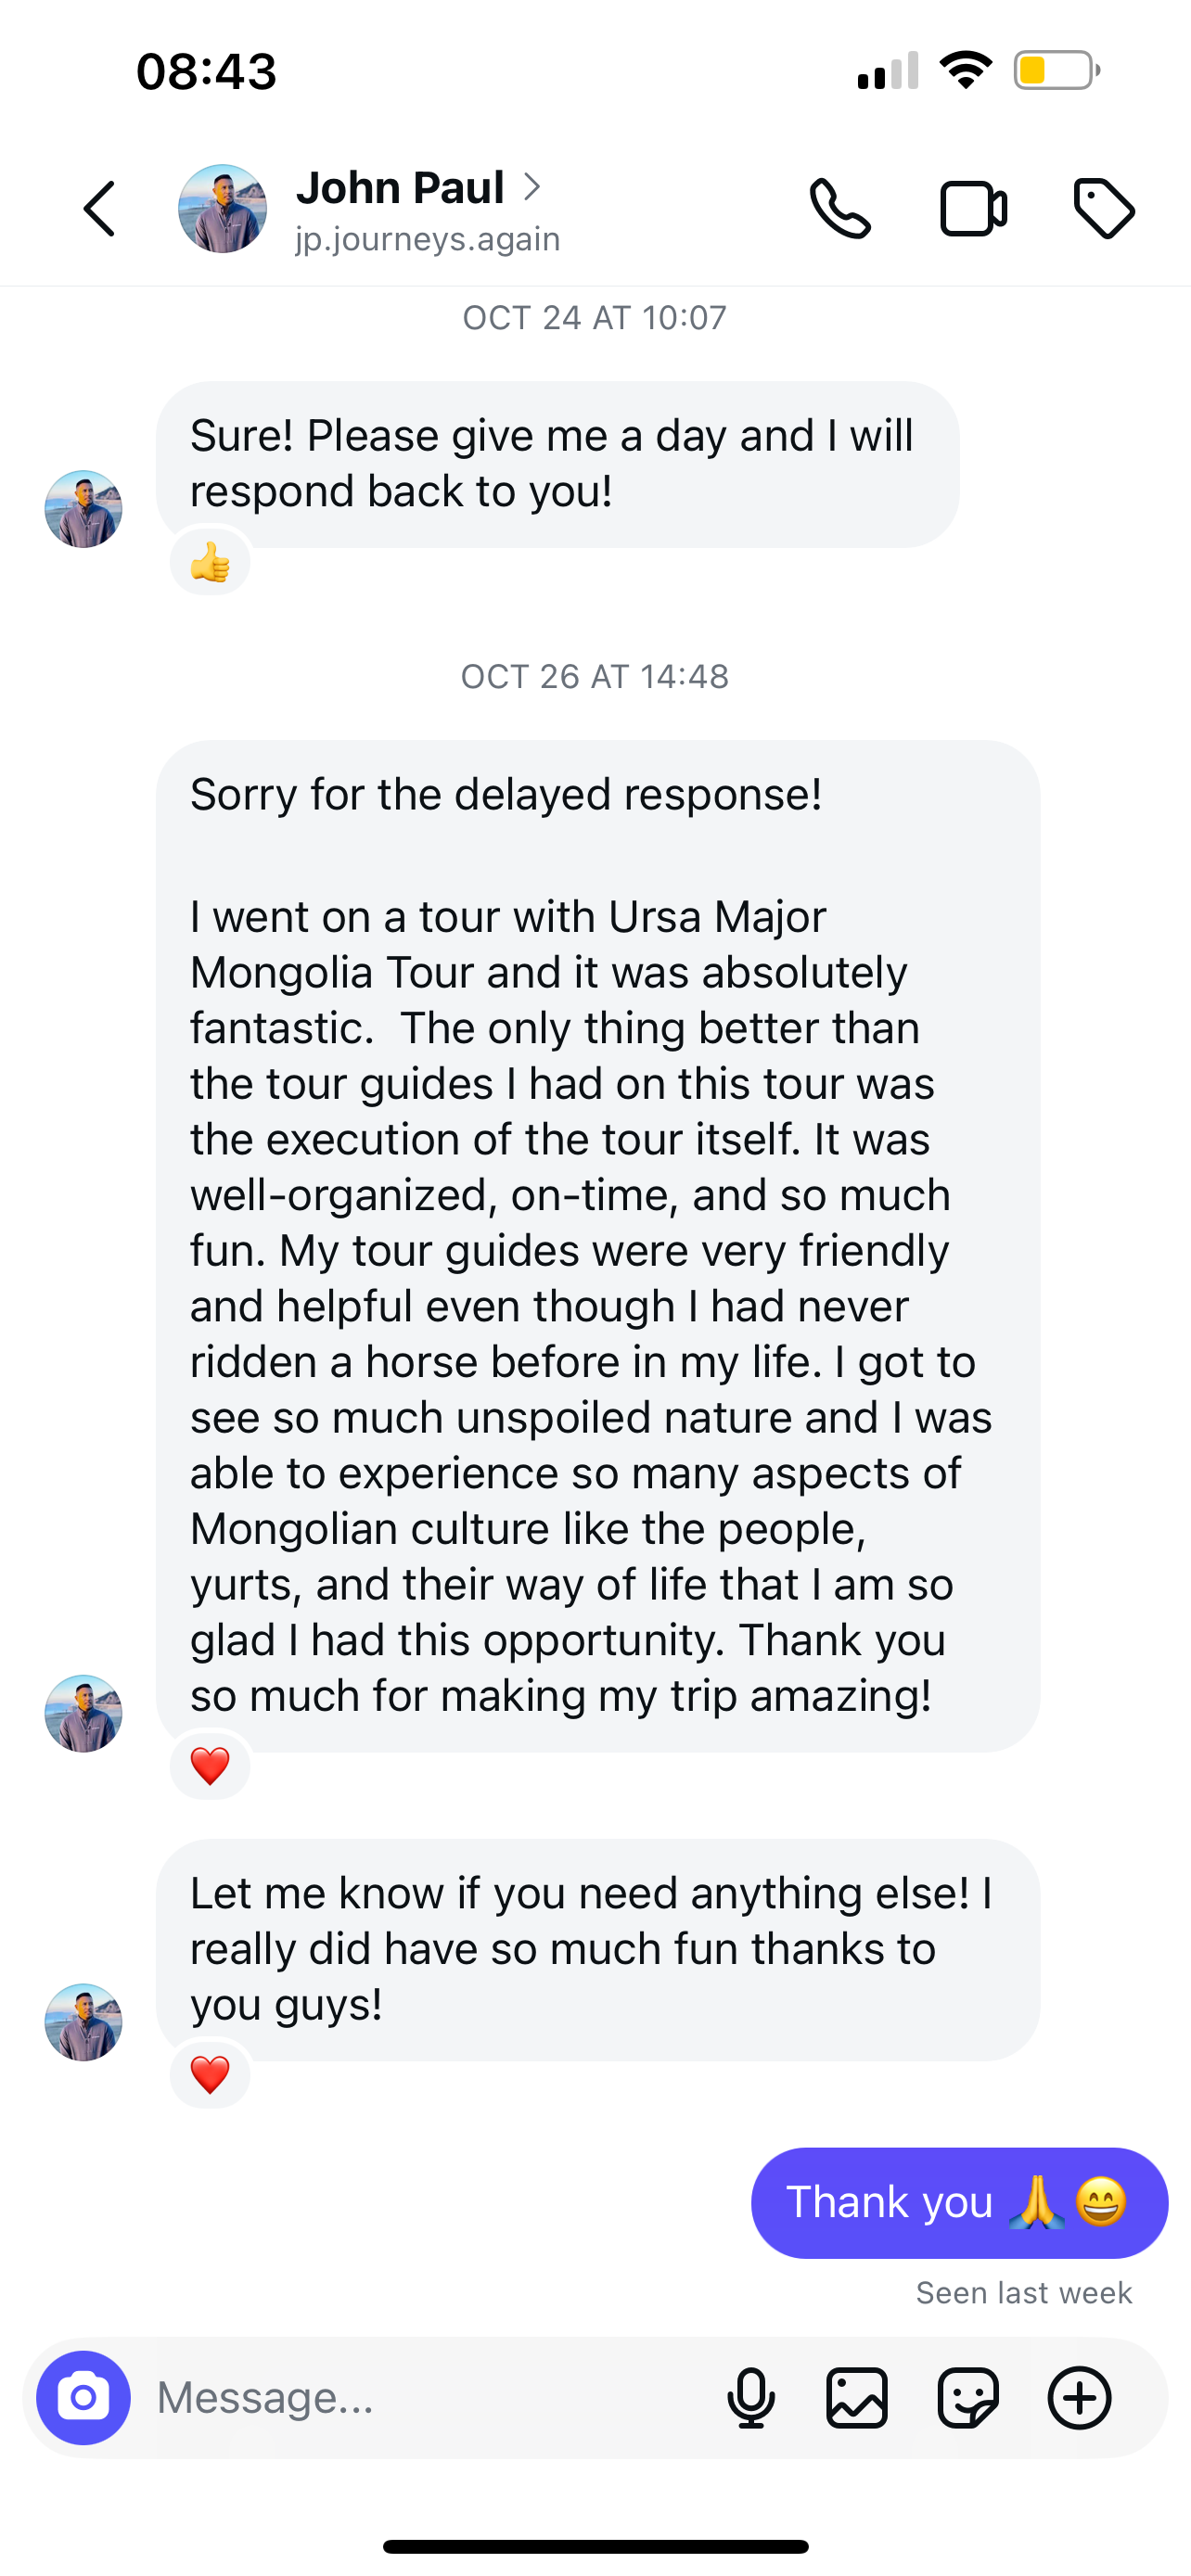Tap the long Ursa Major tour review message

pos(597,1245)
